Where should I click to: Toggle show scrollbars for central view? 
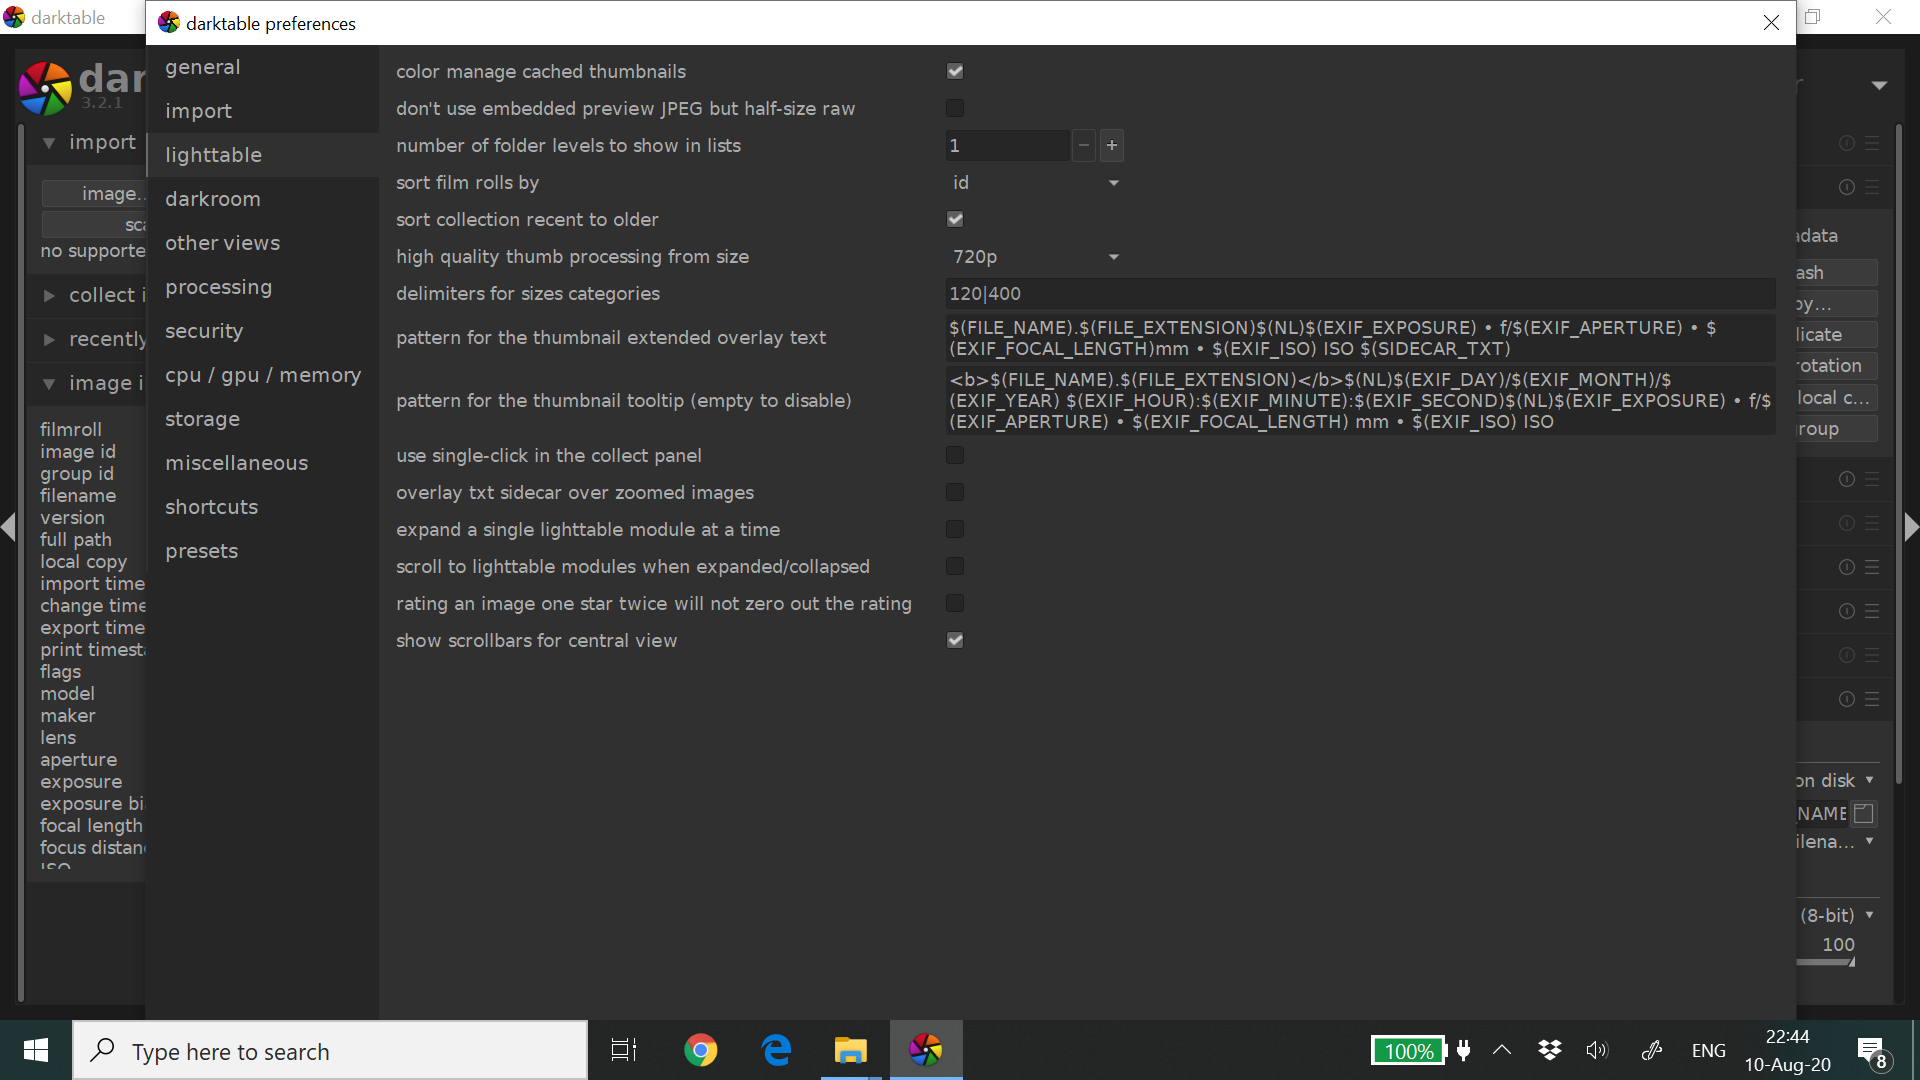tap(955, 640)
